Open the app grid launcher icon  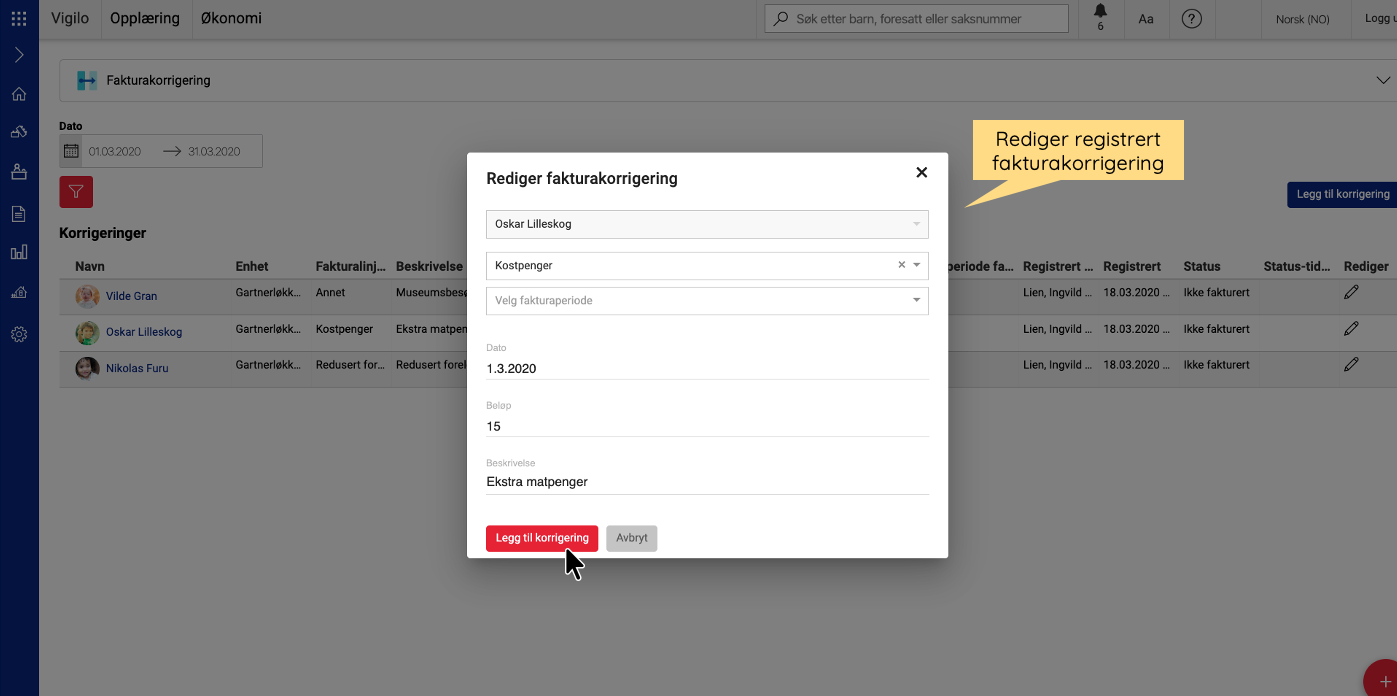19,19
